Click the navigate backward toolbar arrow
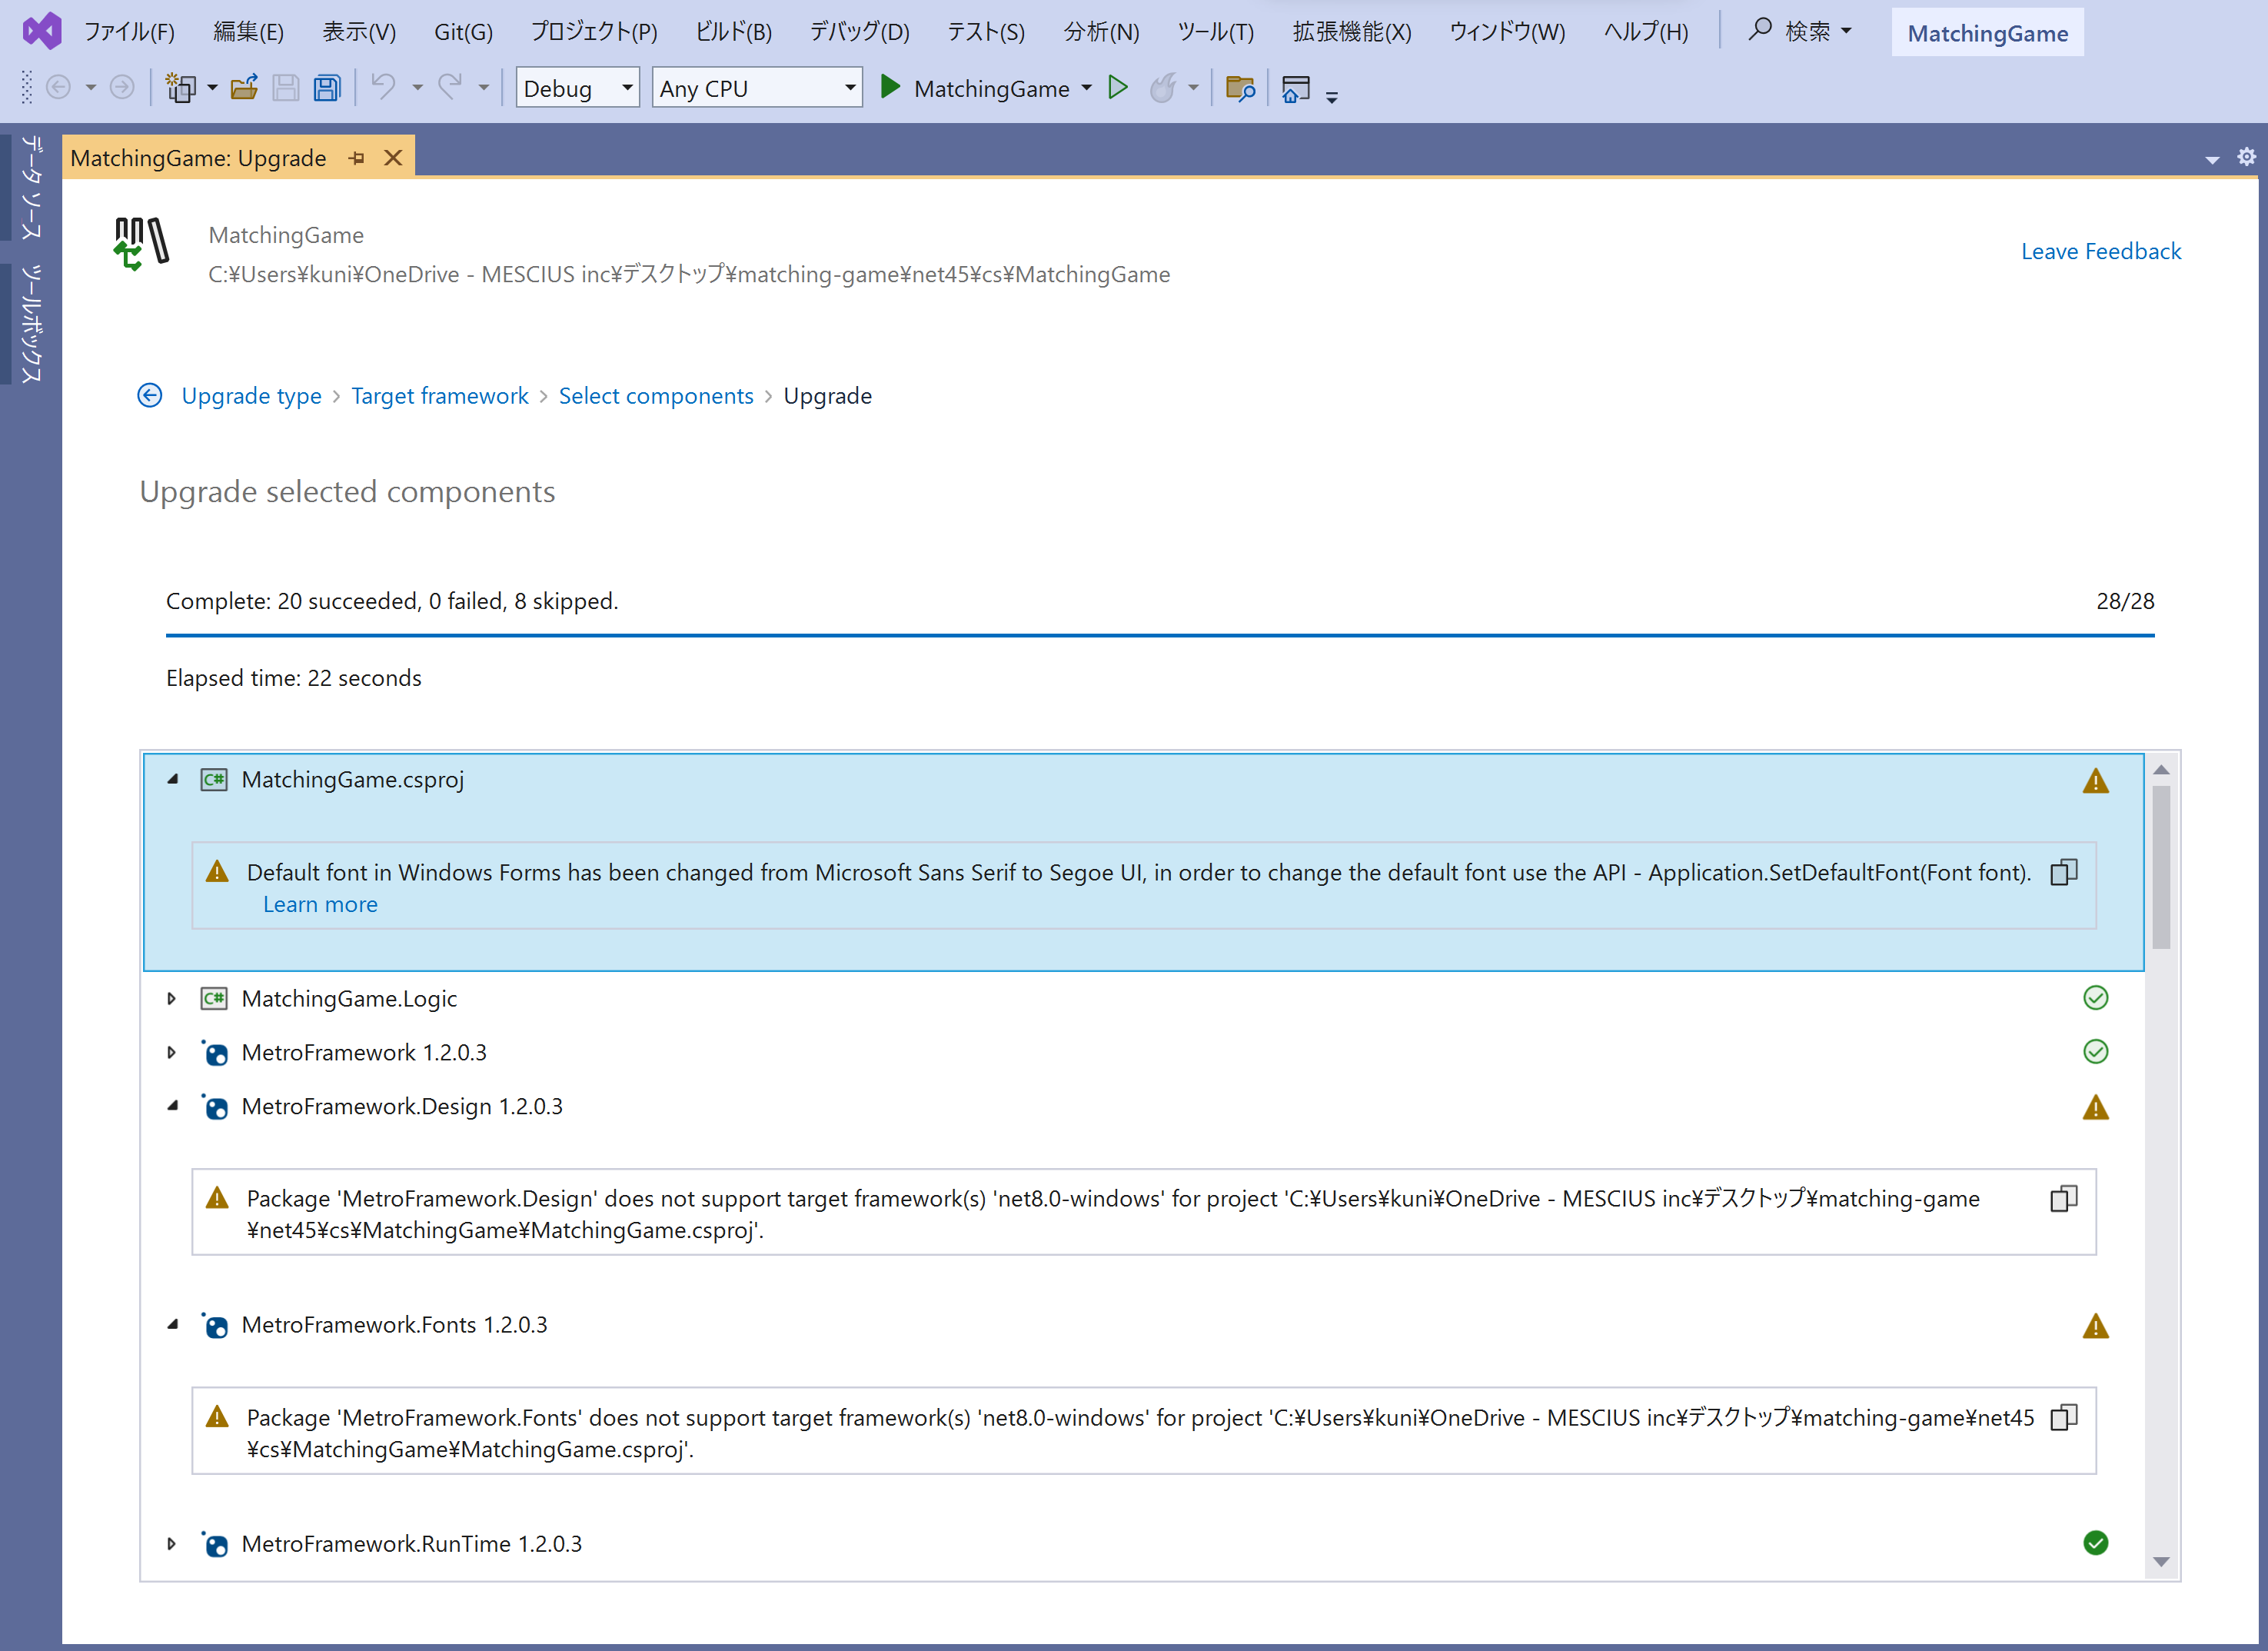The image size is (2268, 1651). pyautogui.click(x=59, y=88)
